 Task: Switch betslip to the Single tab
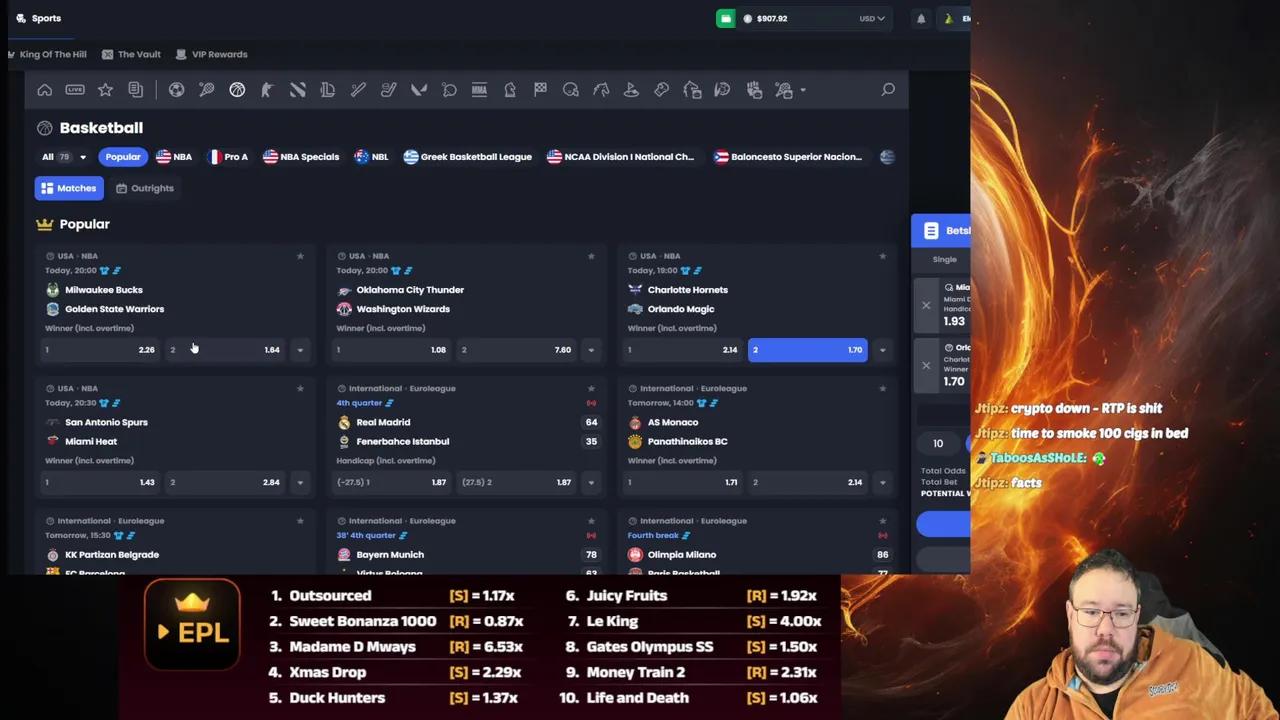coord(944,259)
